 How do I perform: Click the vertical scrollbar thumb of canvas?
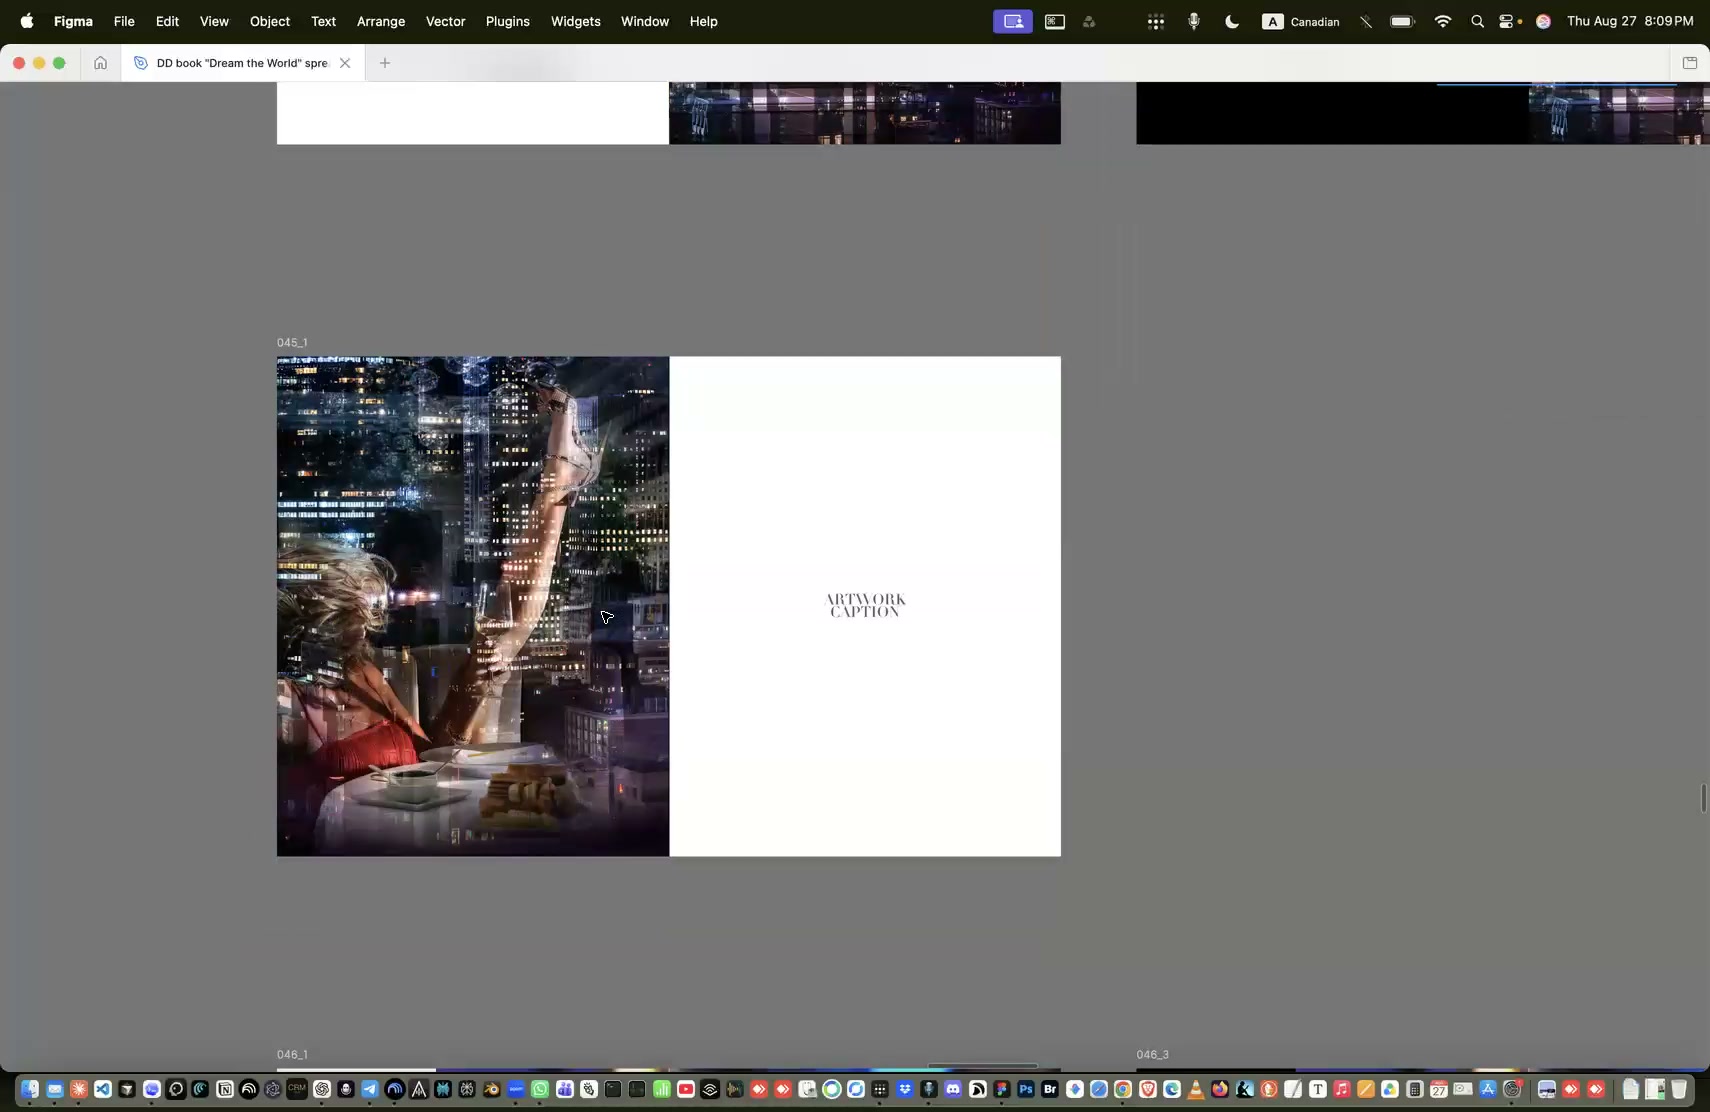(x=1703, y=799)
